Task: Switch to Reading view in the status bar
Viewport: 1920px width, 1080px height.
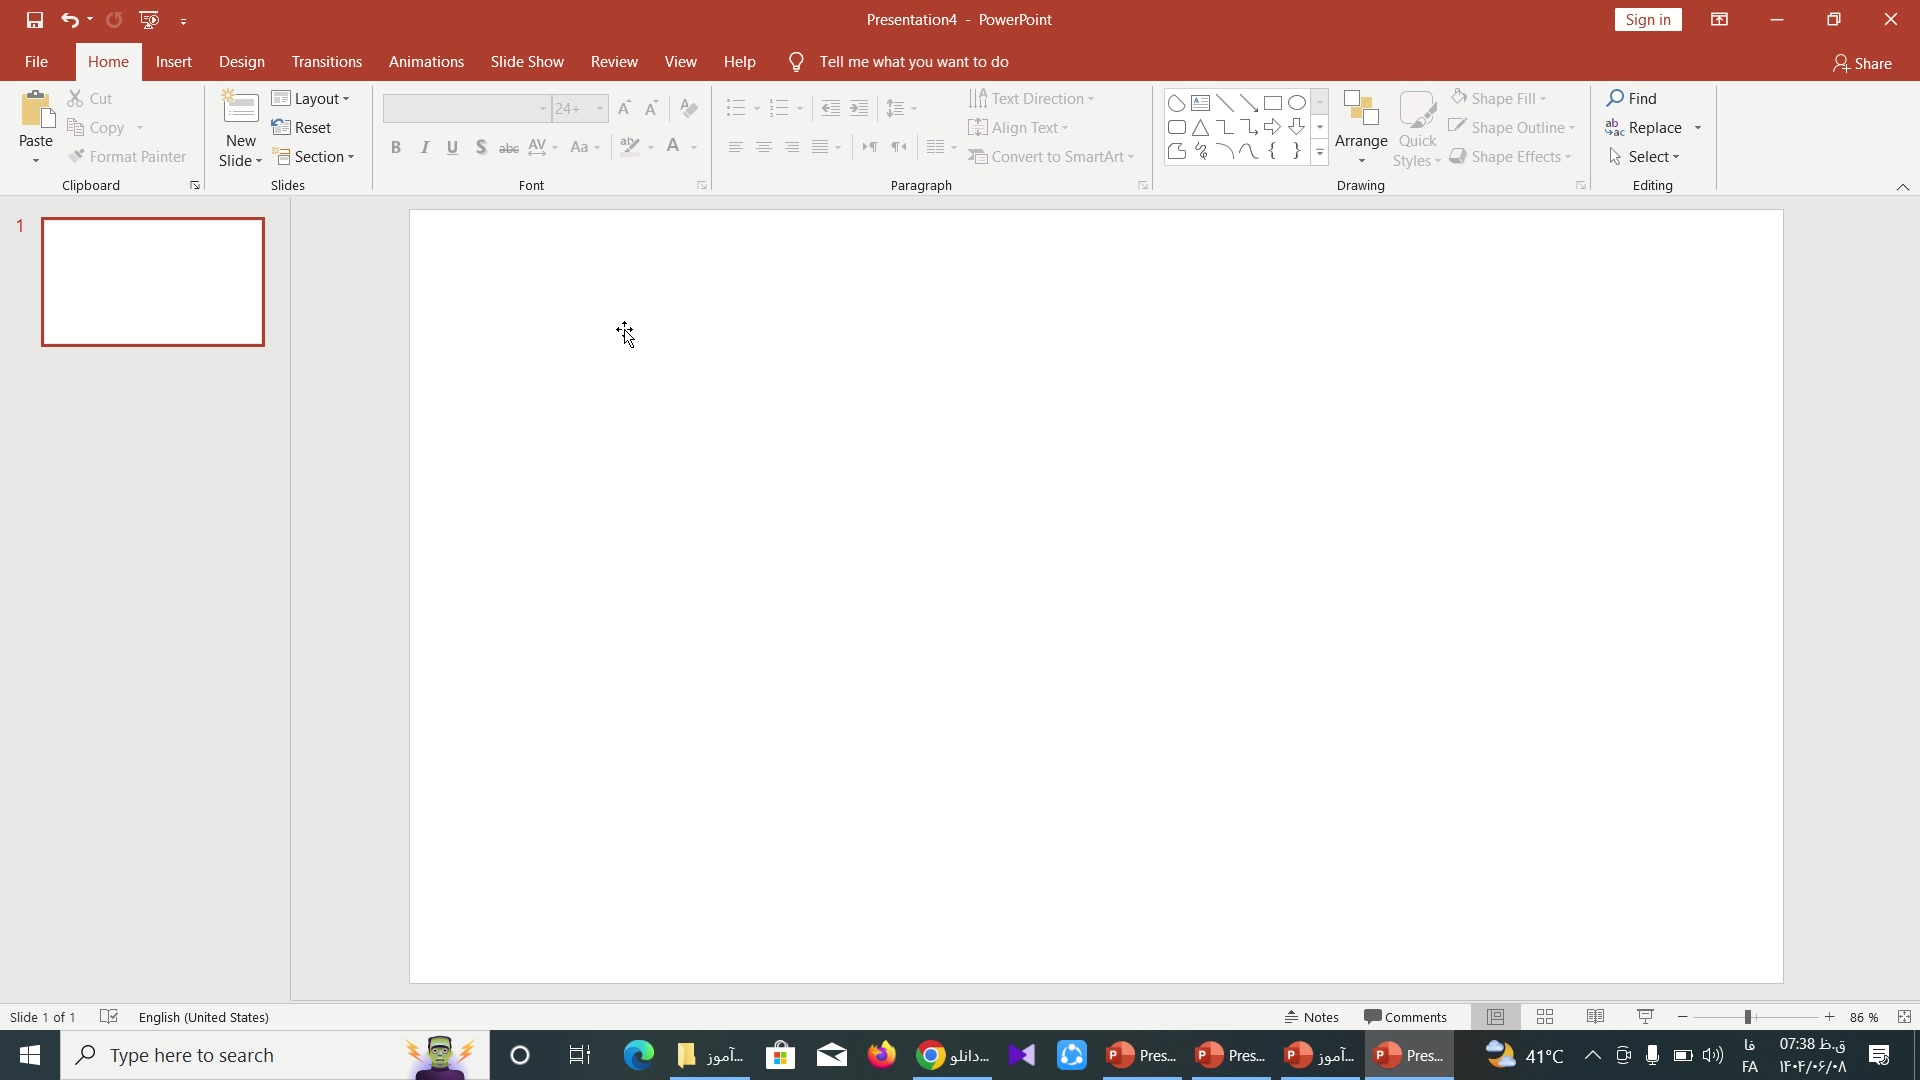Action: [x=1595, y=1017]
